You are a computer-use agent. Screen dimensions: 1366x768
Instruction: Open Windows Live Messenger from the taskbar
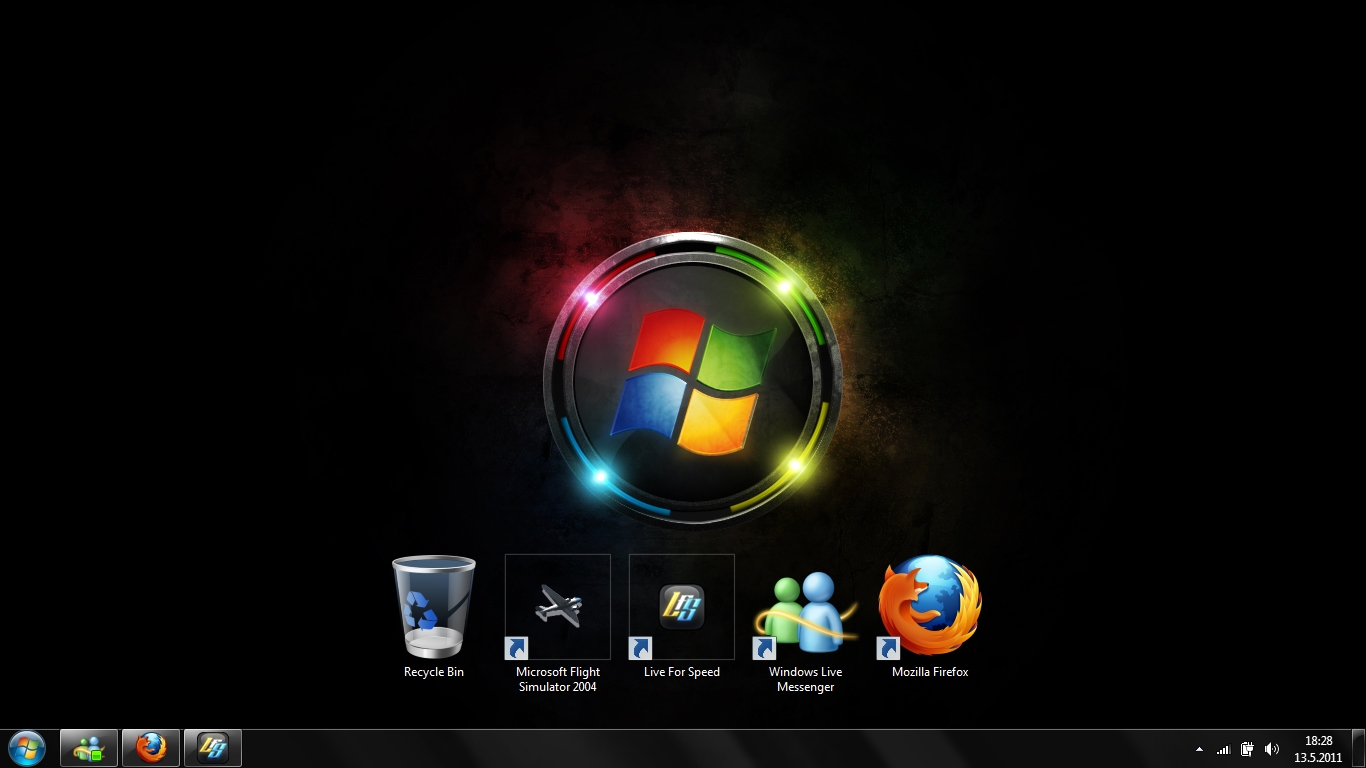click(89, 748)
